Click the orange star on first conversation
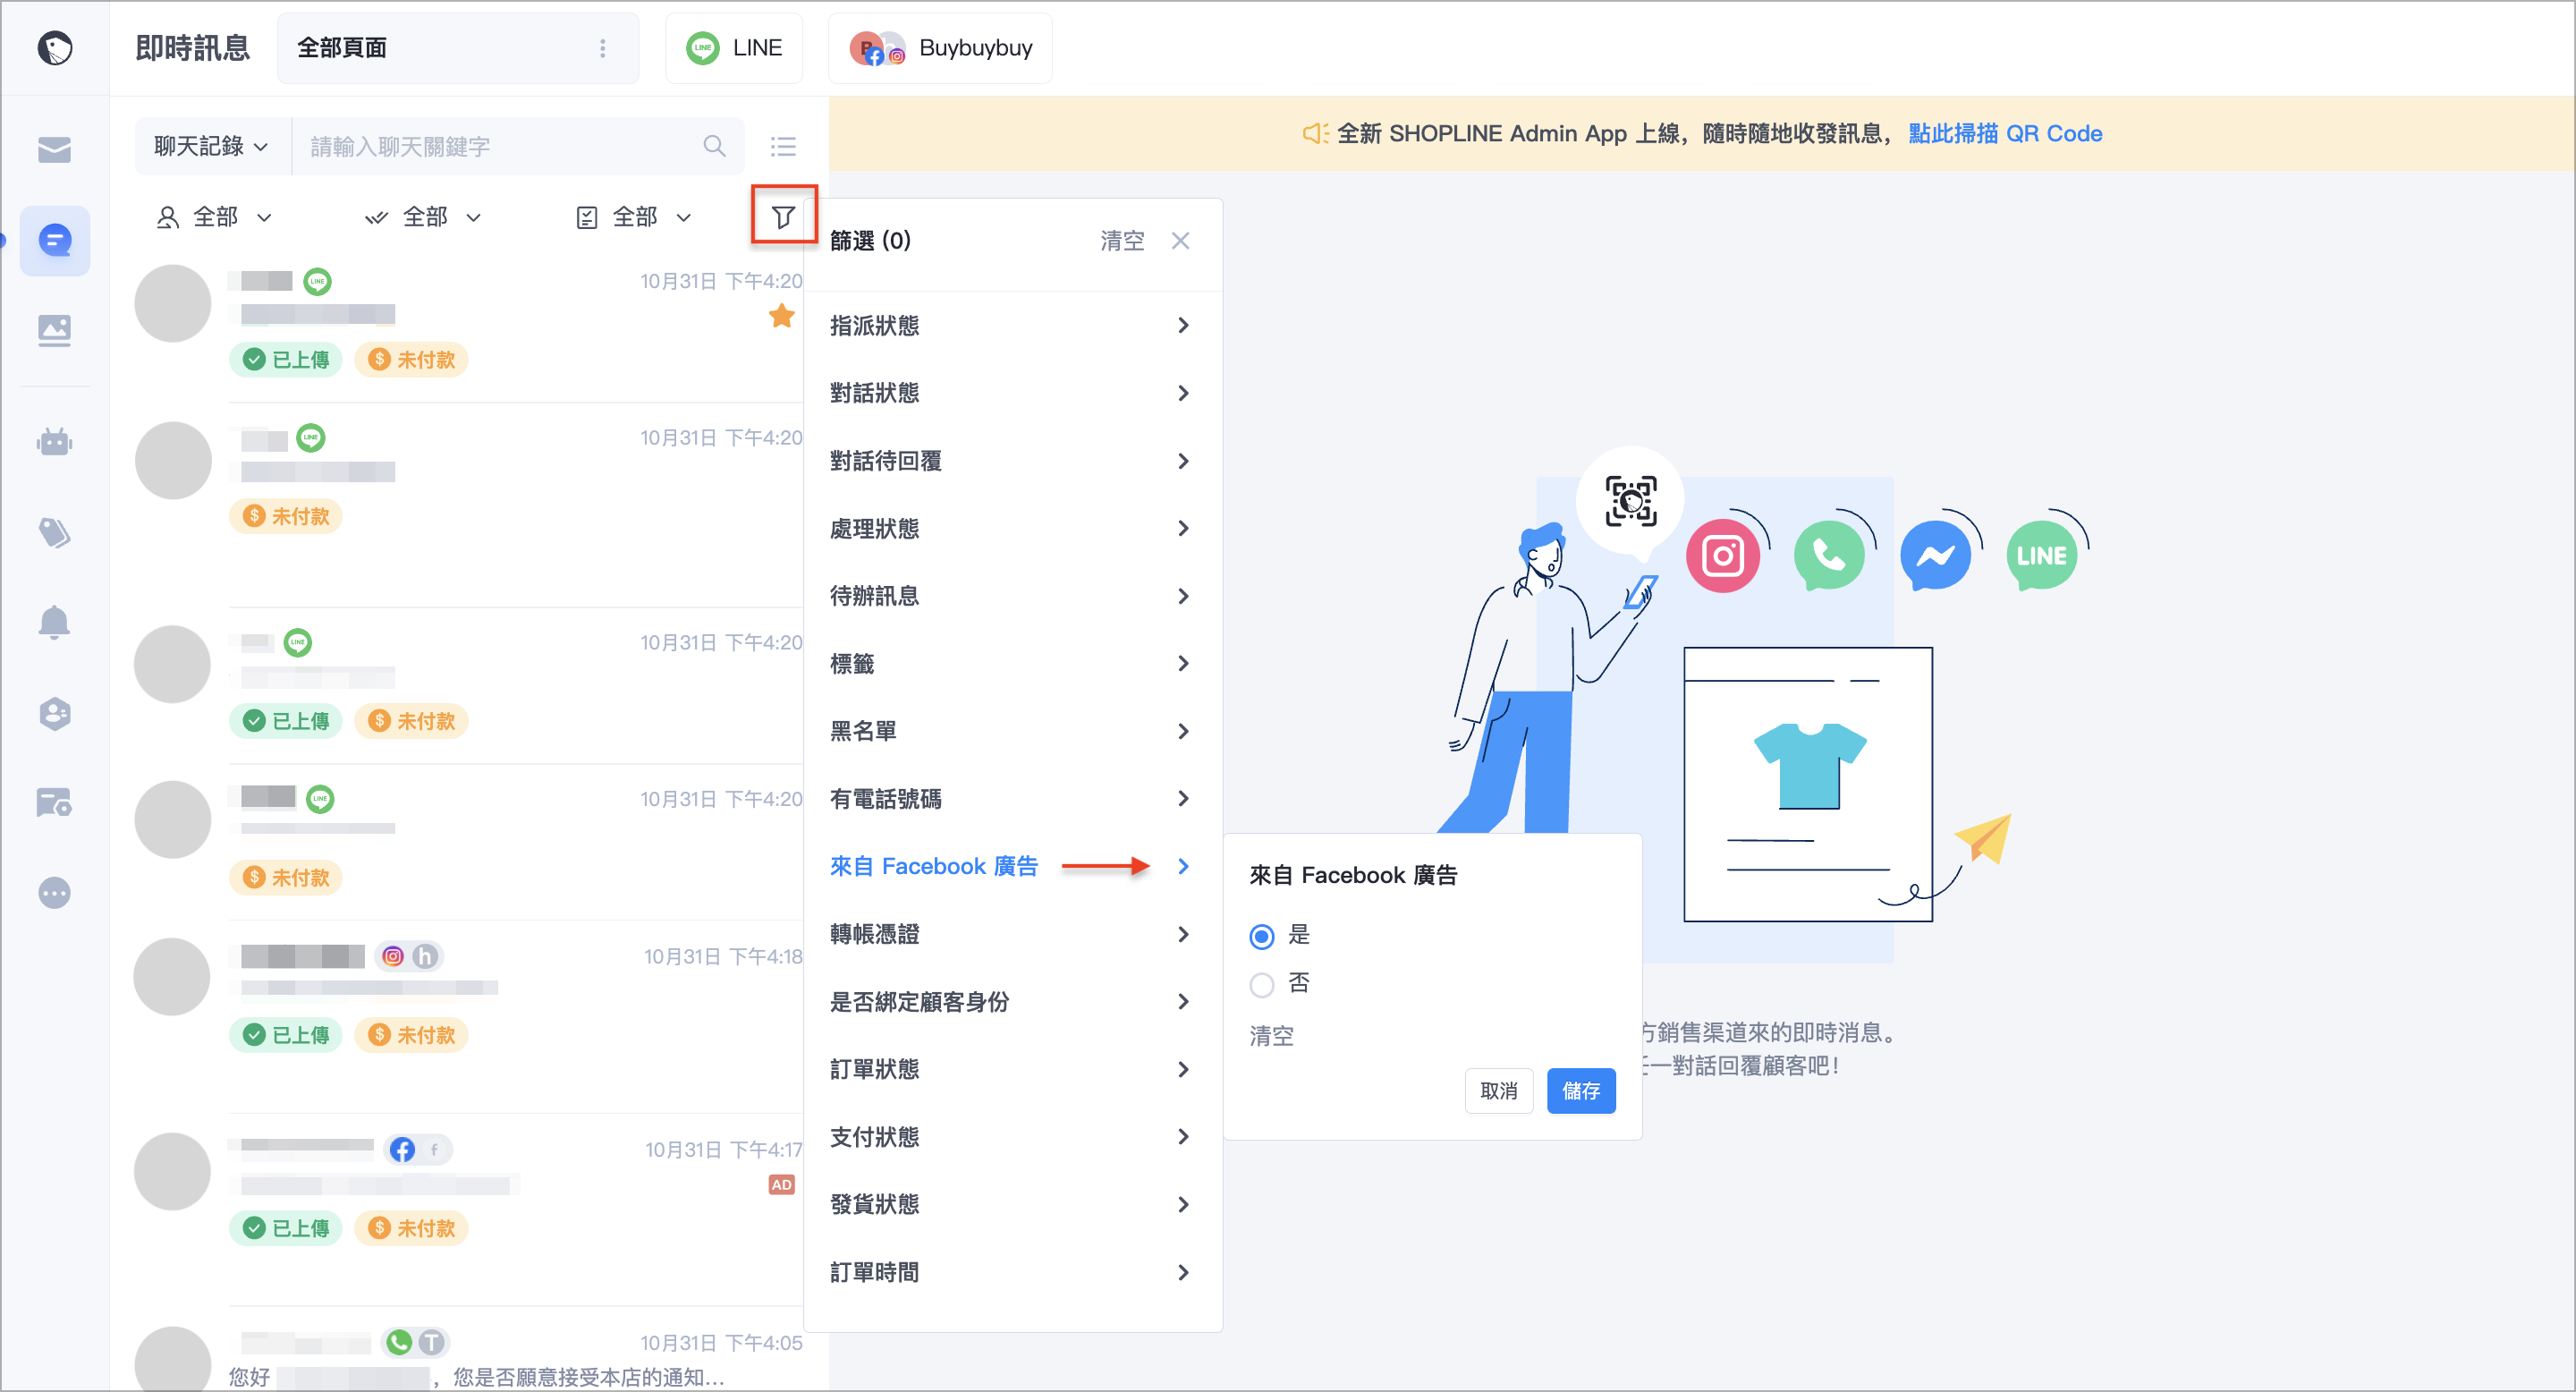This screenshot has height=1392, width=2576. point(781,316)
